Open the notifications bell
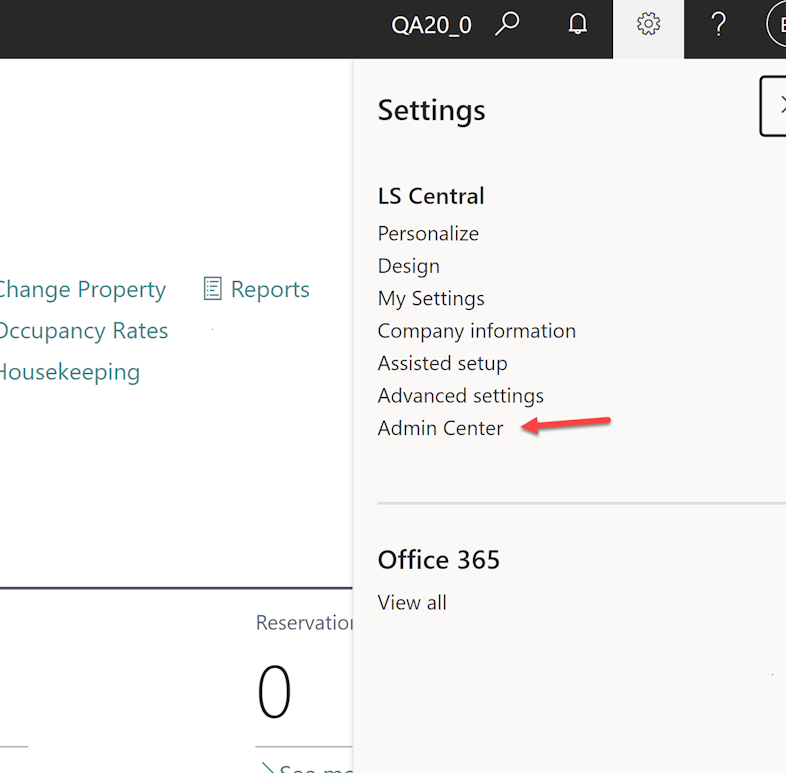786x773 pixels. (x=578, y=25)
